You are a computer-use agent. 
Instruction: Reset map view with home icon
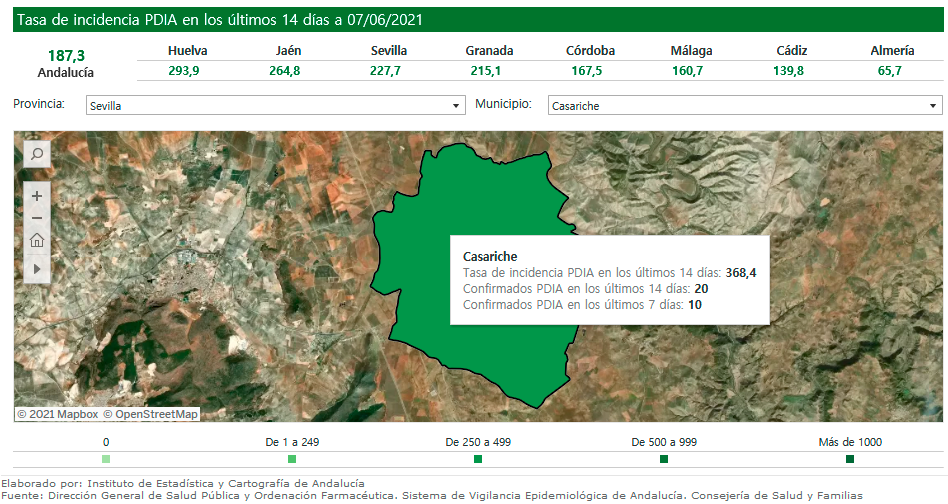[37, 240]
